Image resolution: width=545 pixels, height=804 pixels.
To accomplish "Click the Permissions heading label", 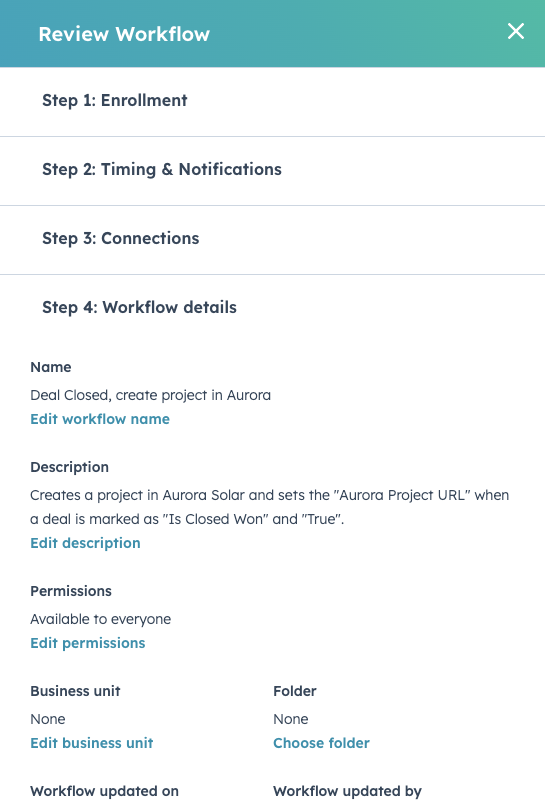I will (x=71, y=591).
